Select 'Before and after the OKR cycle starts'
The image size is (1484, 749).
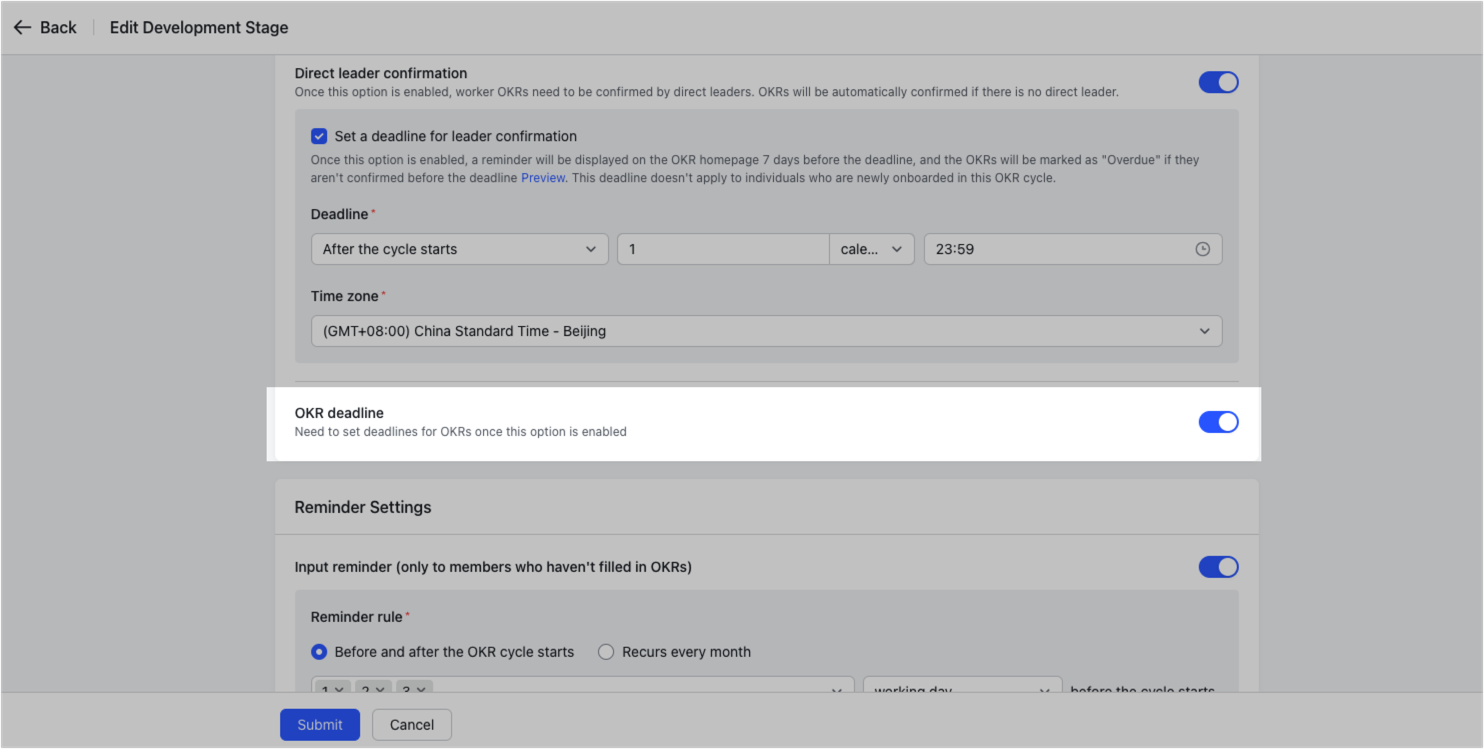318,651
